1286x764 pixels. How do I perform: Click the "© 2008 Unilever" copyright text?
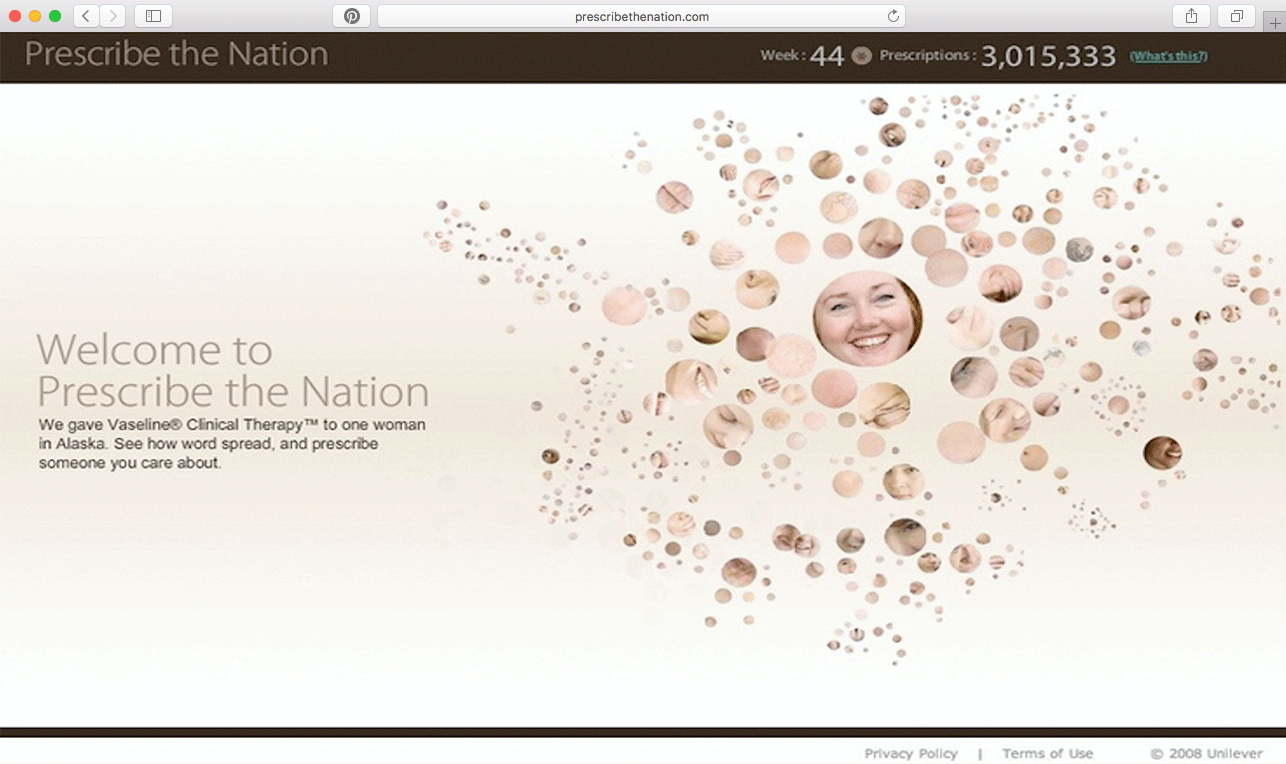[1207, 754]
